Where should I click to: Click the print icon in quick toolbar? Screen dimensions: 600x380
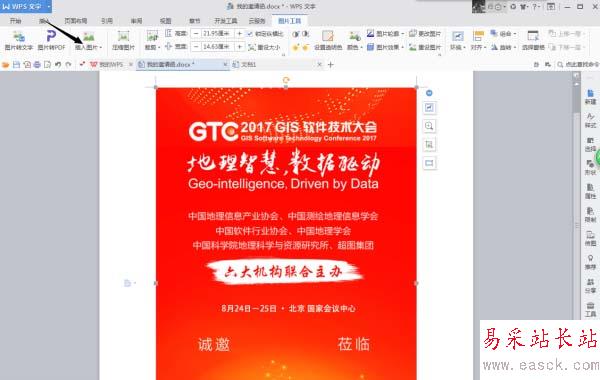click(37, 65)
